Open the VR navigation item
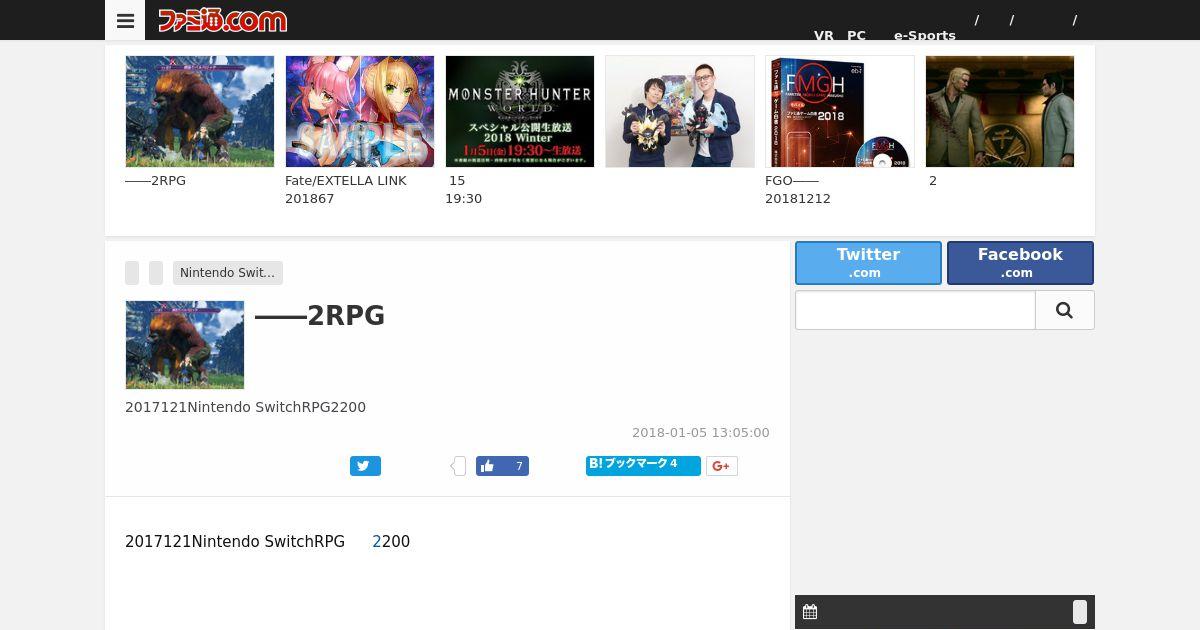This screenshot has width=1200, height=630. click(824, 35)
